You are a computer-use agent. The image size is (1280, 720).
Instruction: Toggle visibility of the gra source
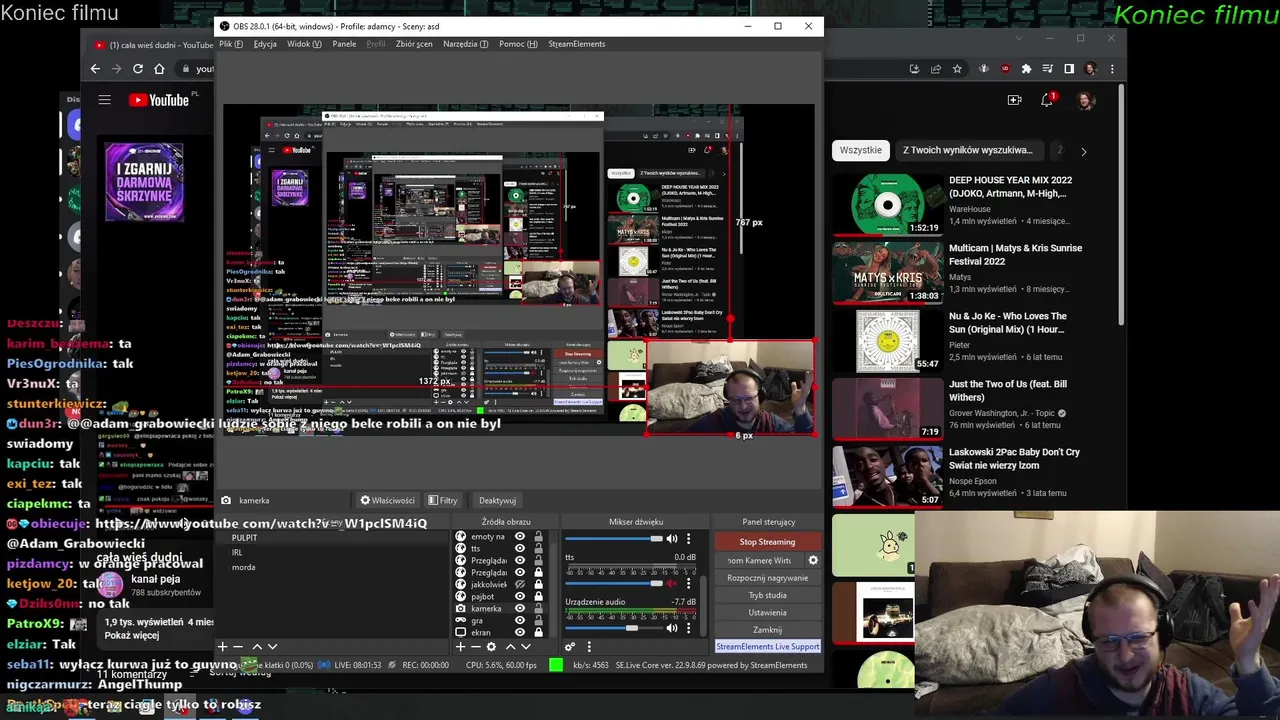(519, 621)
